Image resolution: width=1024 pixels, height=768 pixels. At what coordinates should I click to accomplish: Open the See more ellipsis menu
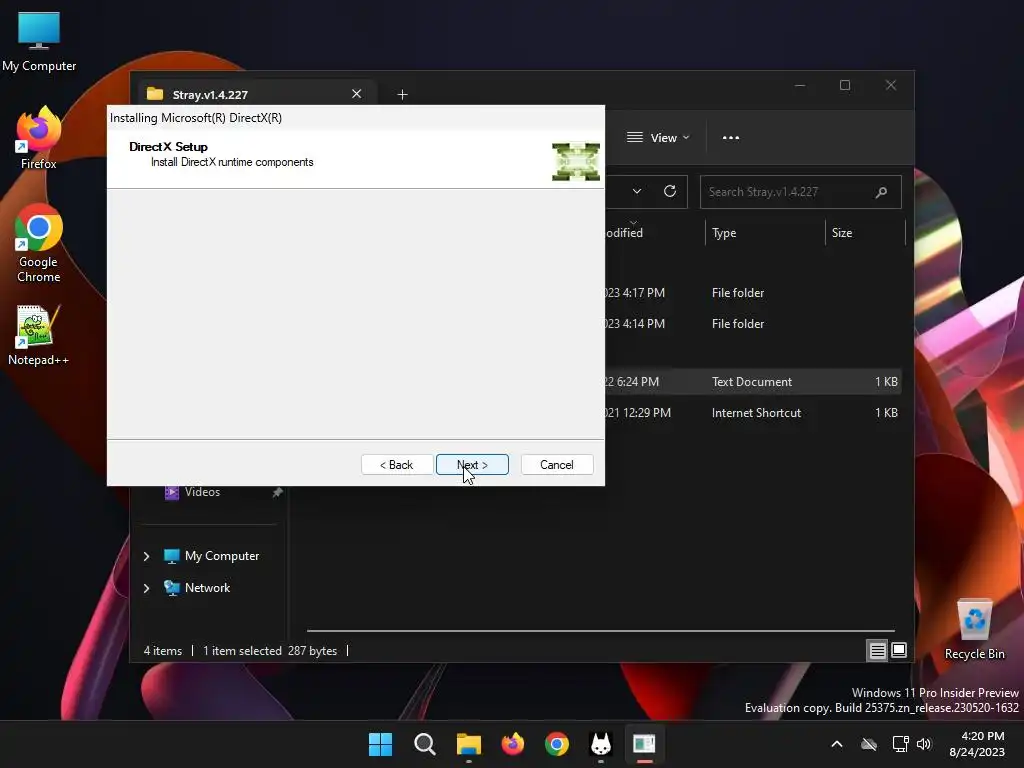coord(731,138)
